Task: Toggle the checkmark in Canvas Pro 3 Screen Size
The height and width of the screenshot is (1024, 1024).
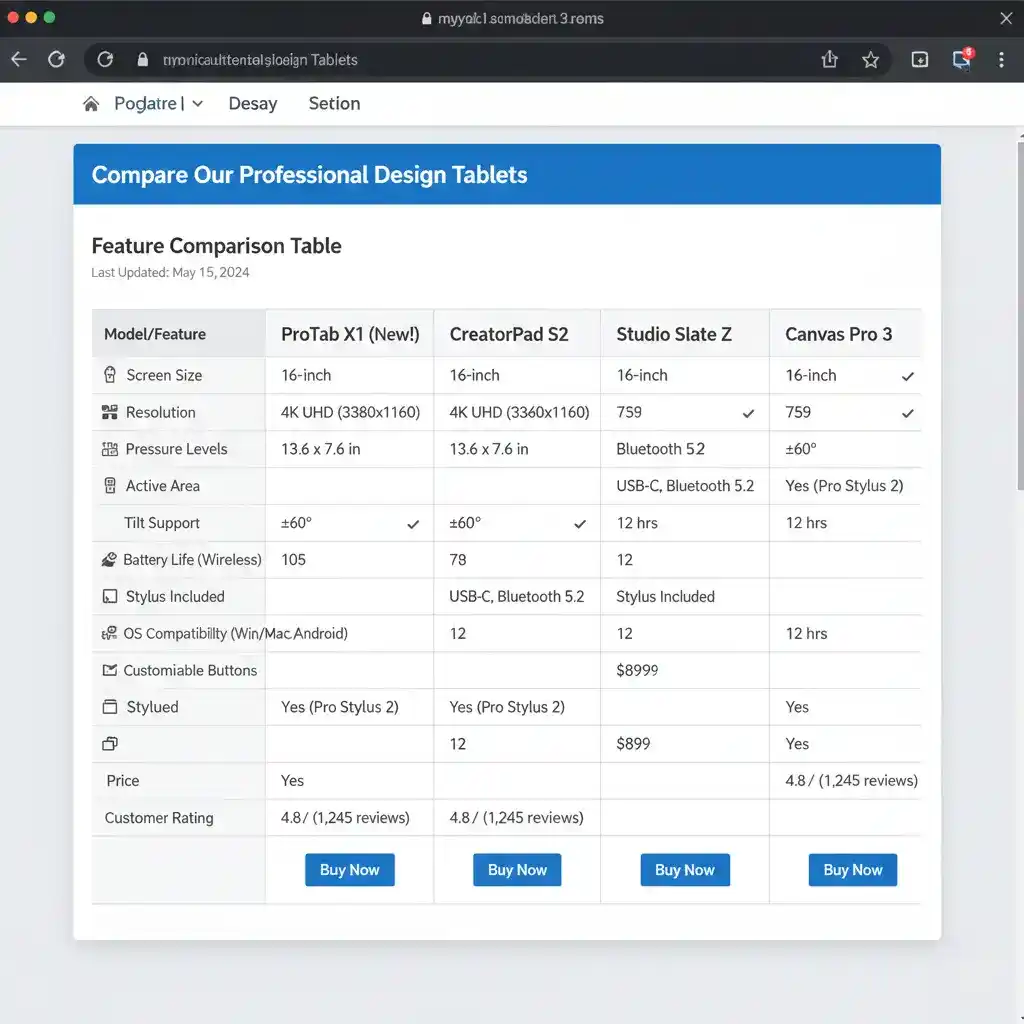Action: [907, 377]
